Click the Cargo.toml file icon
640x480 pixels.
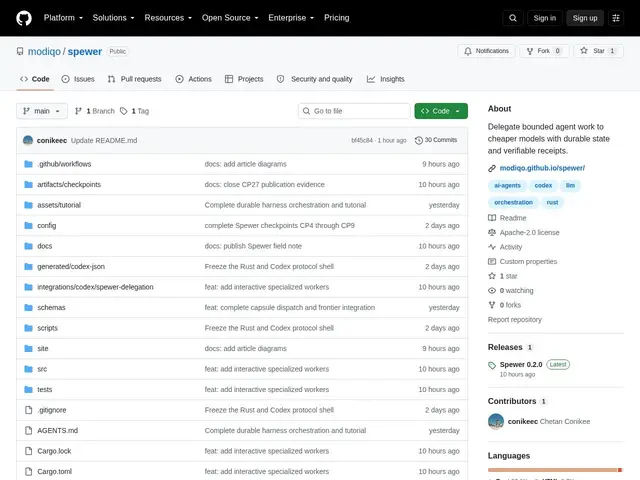28,471
